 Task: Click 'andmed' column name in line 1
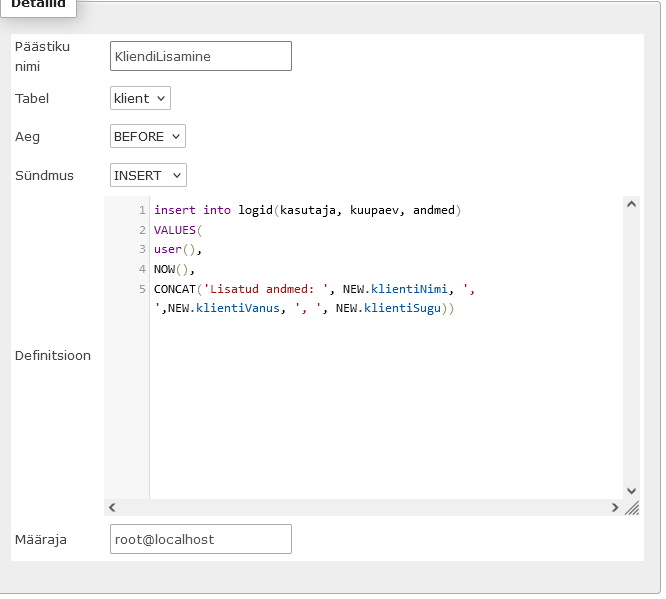434,210
